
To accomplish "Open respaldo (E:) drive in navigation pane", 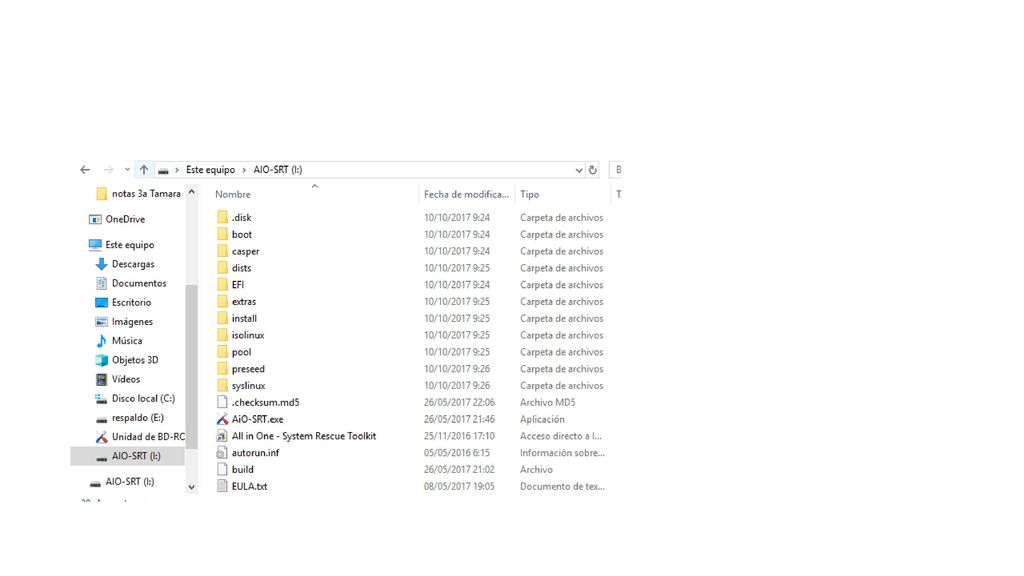I will pyautogui.click(x=130, y=418).
